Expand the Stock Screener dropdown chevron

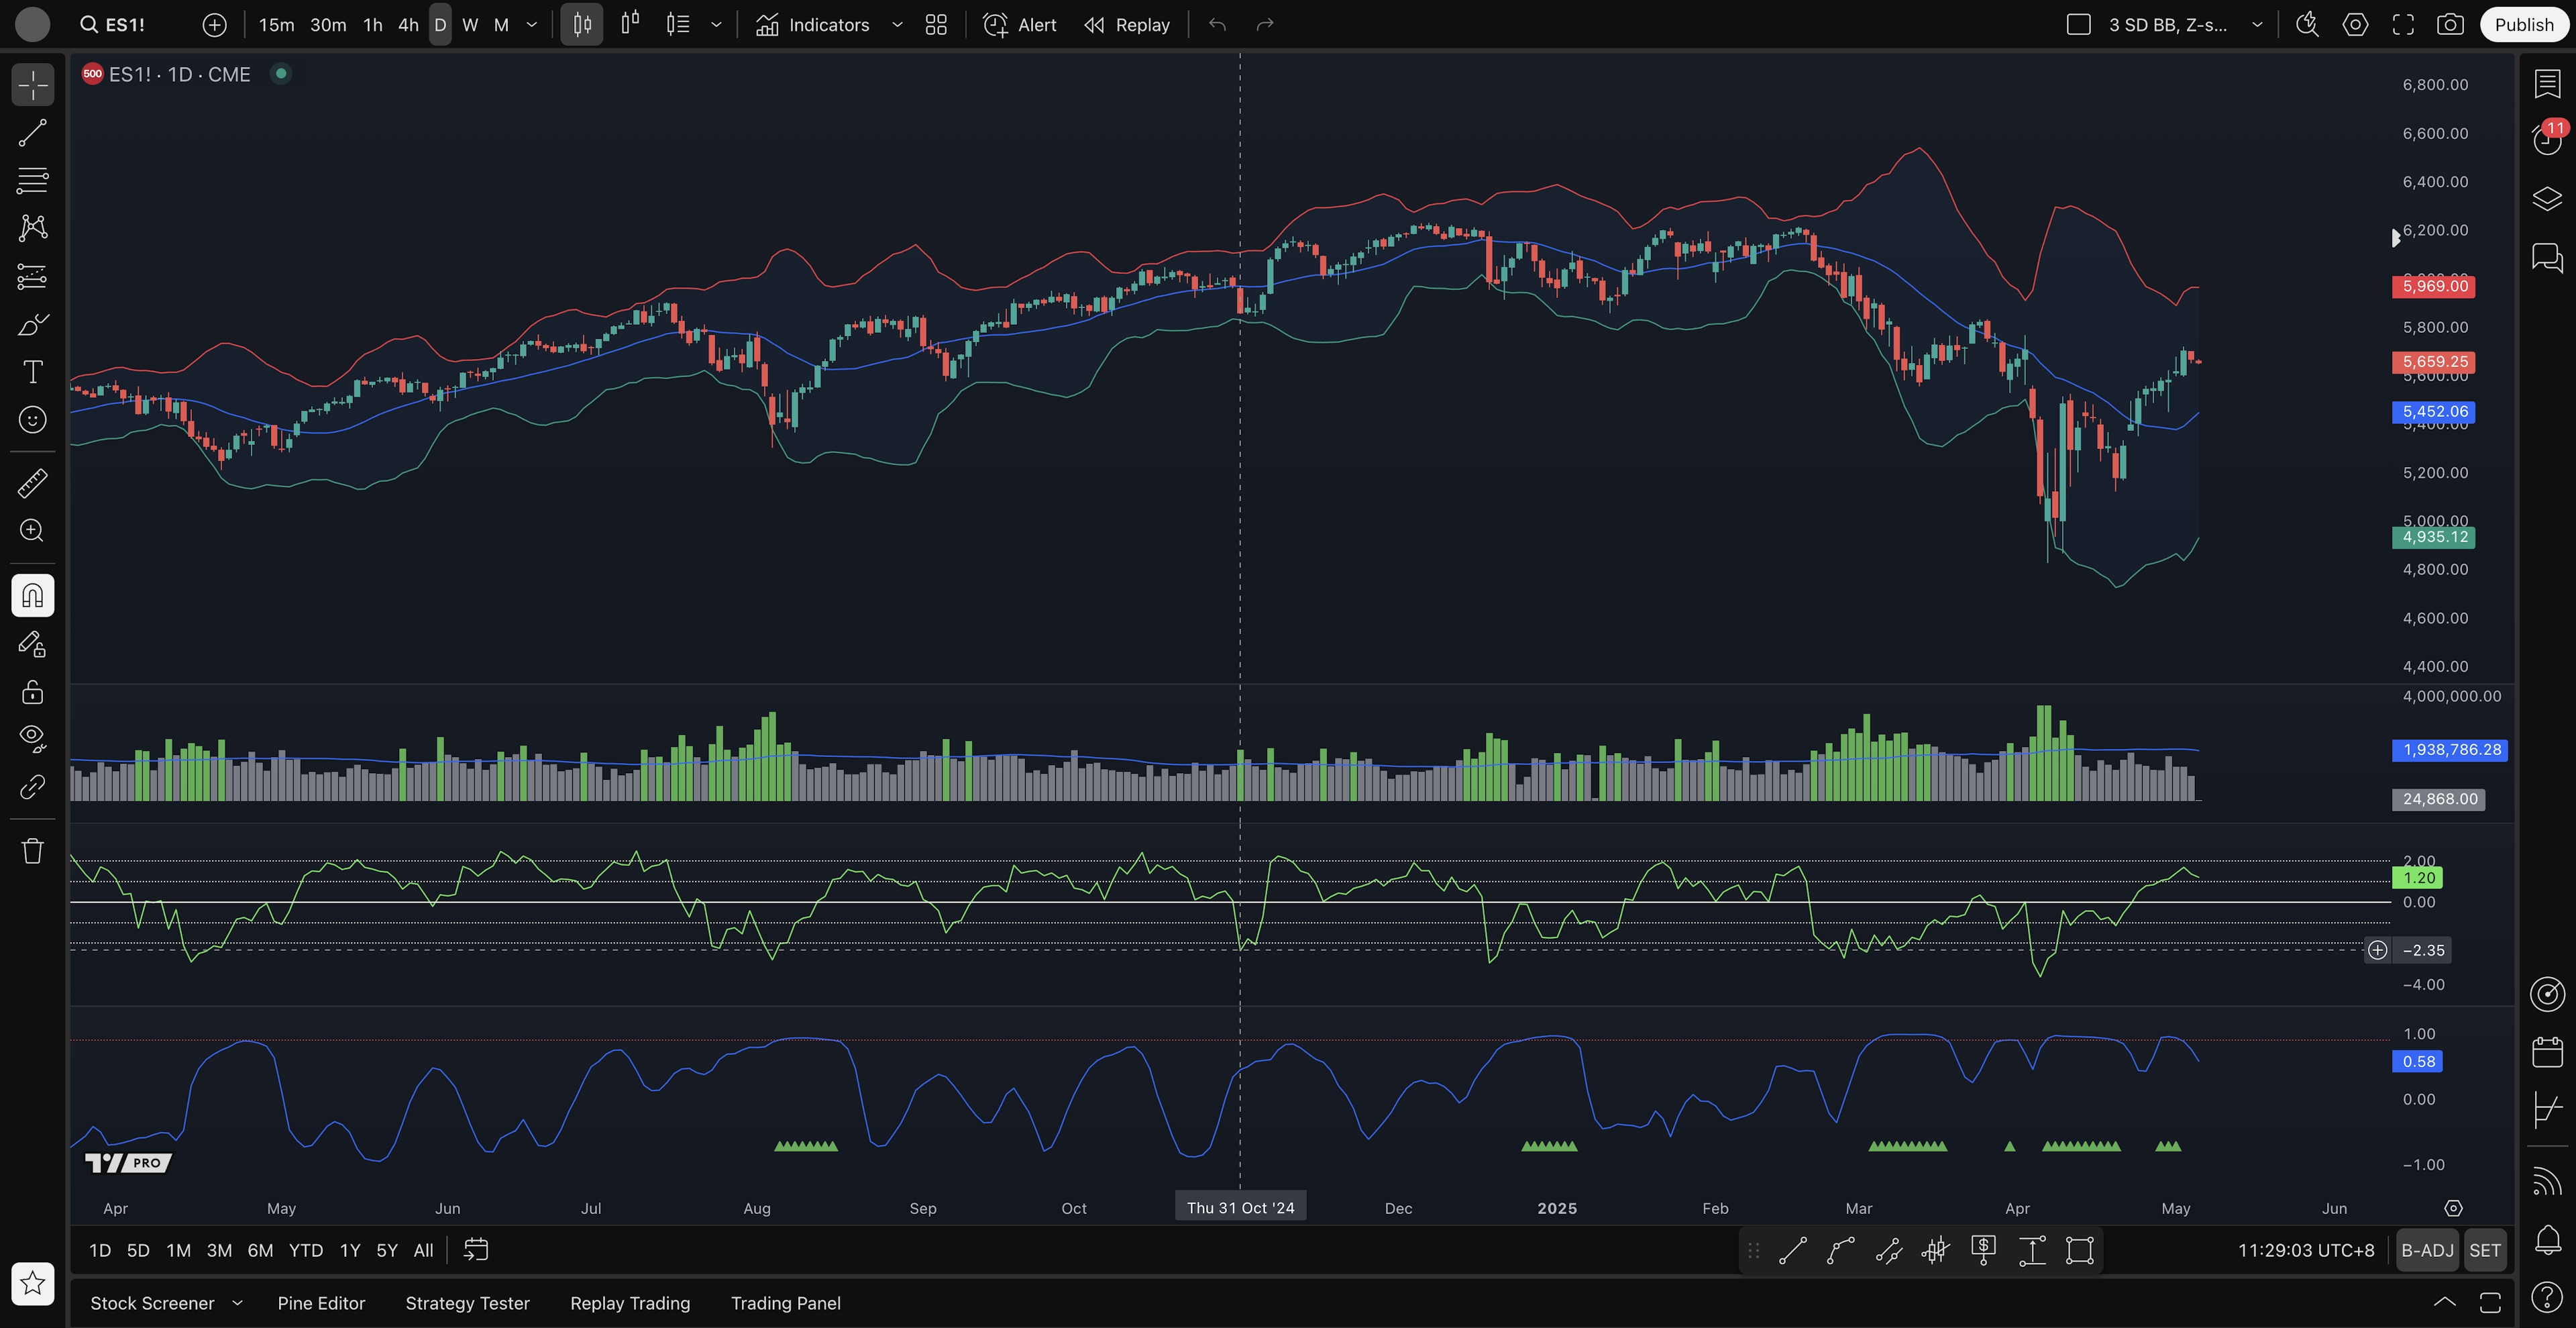pos(237,1303)
